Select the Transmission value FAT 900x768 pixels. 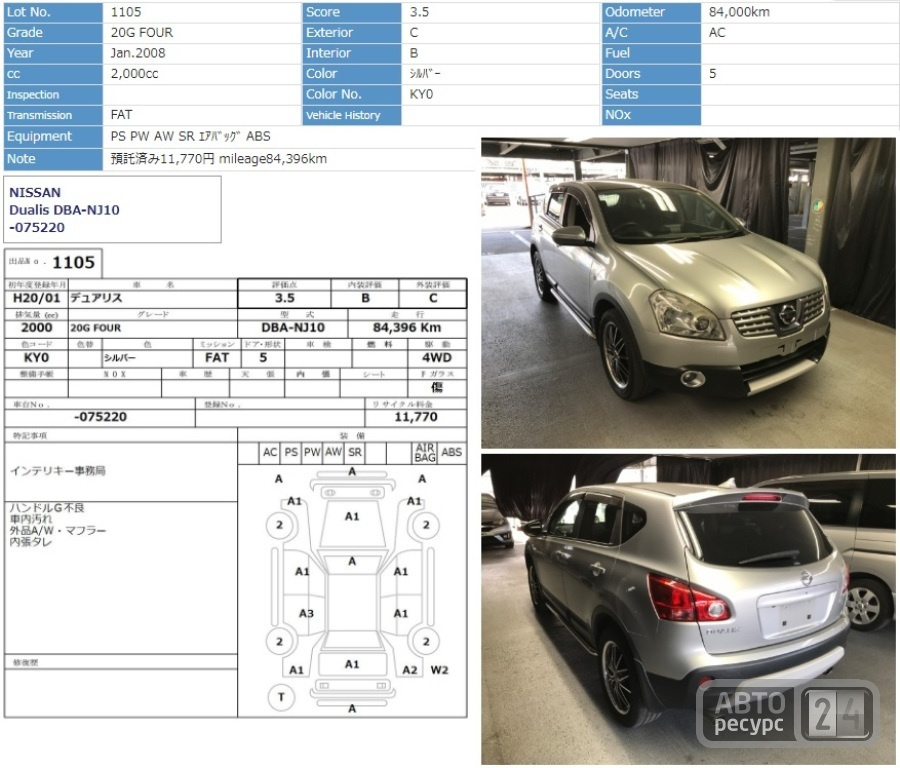pos(121,115)
